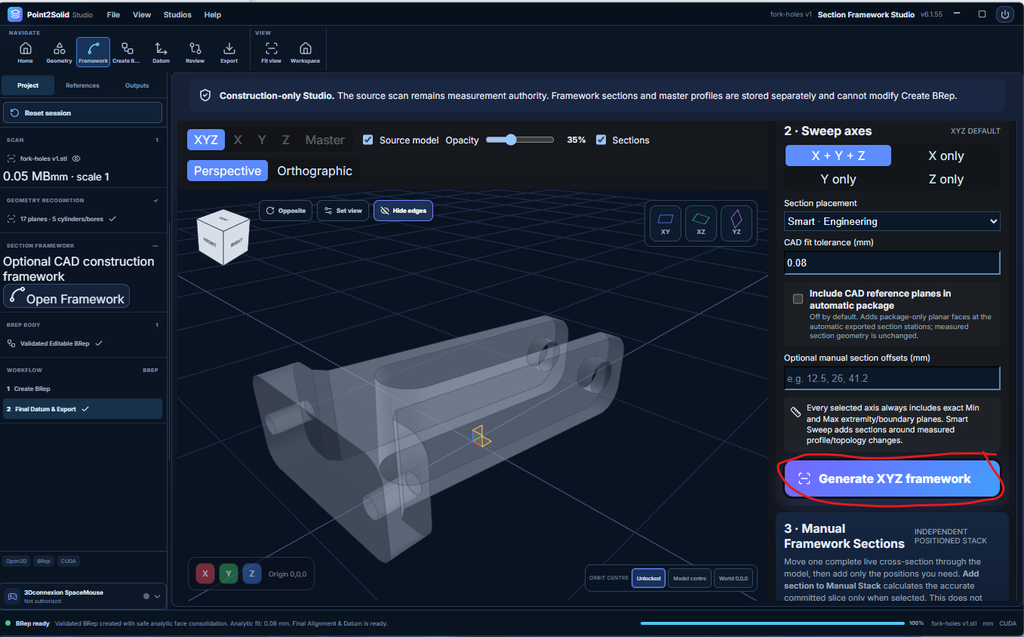Screen dimensions: 1024x637
Task: Adjust the Opacity slider
Action: point(520,140)
